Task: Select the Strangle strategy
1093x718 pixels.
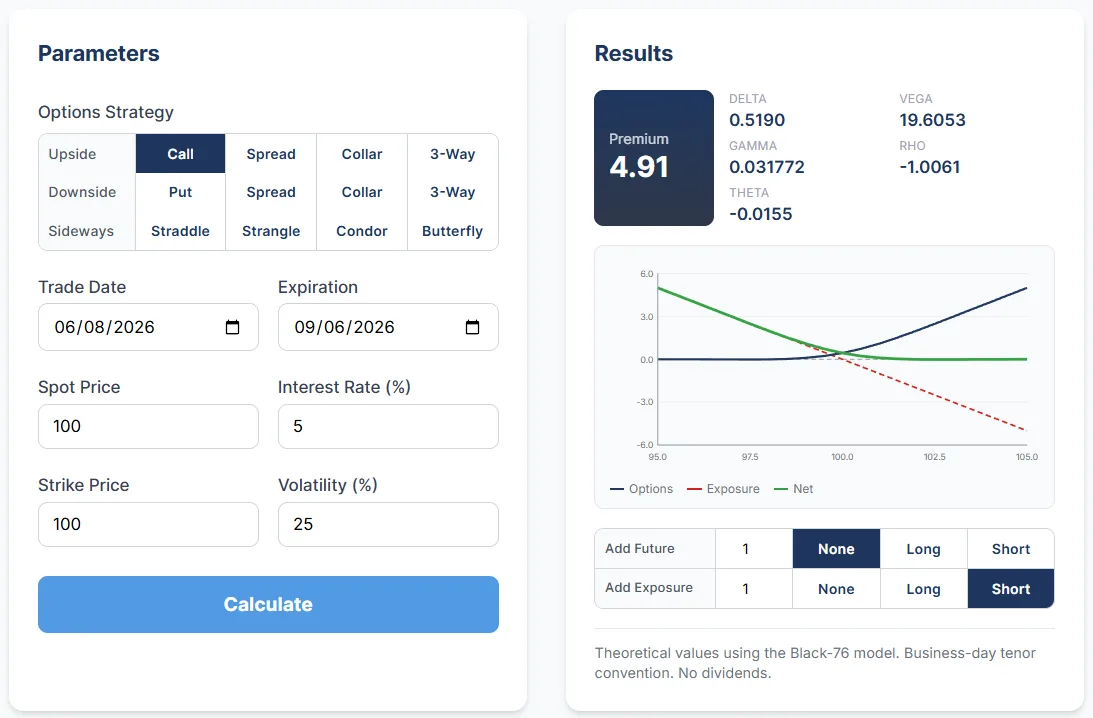Action: 271,231
